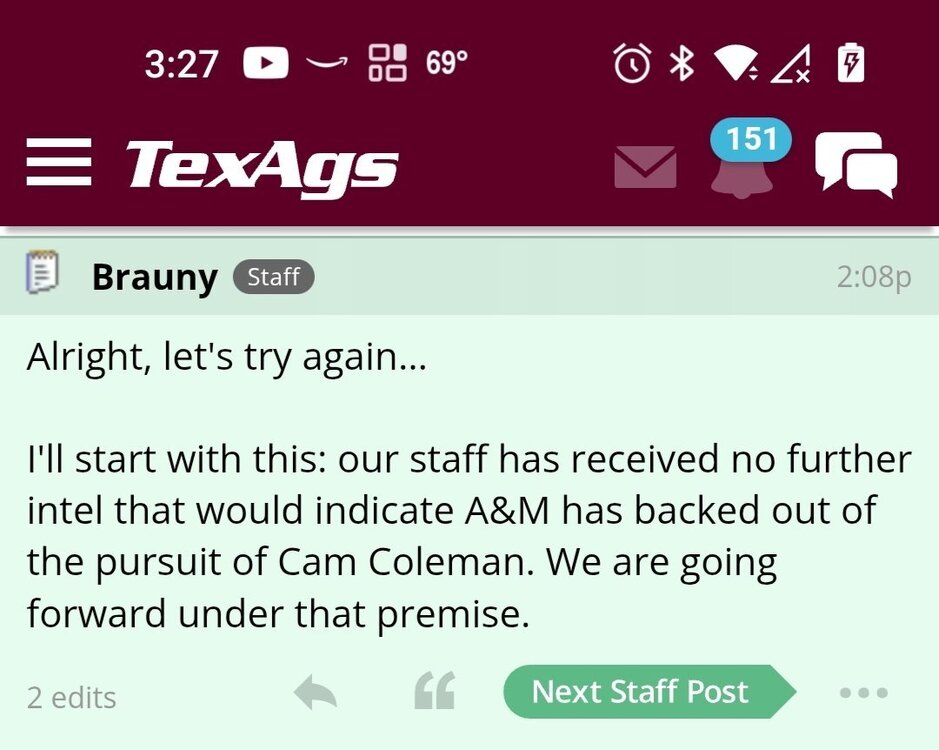View the post's 2 edits history
The height and width of the screenshot is (750, 939).
click(71, 697)
